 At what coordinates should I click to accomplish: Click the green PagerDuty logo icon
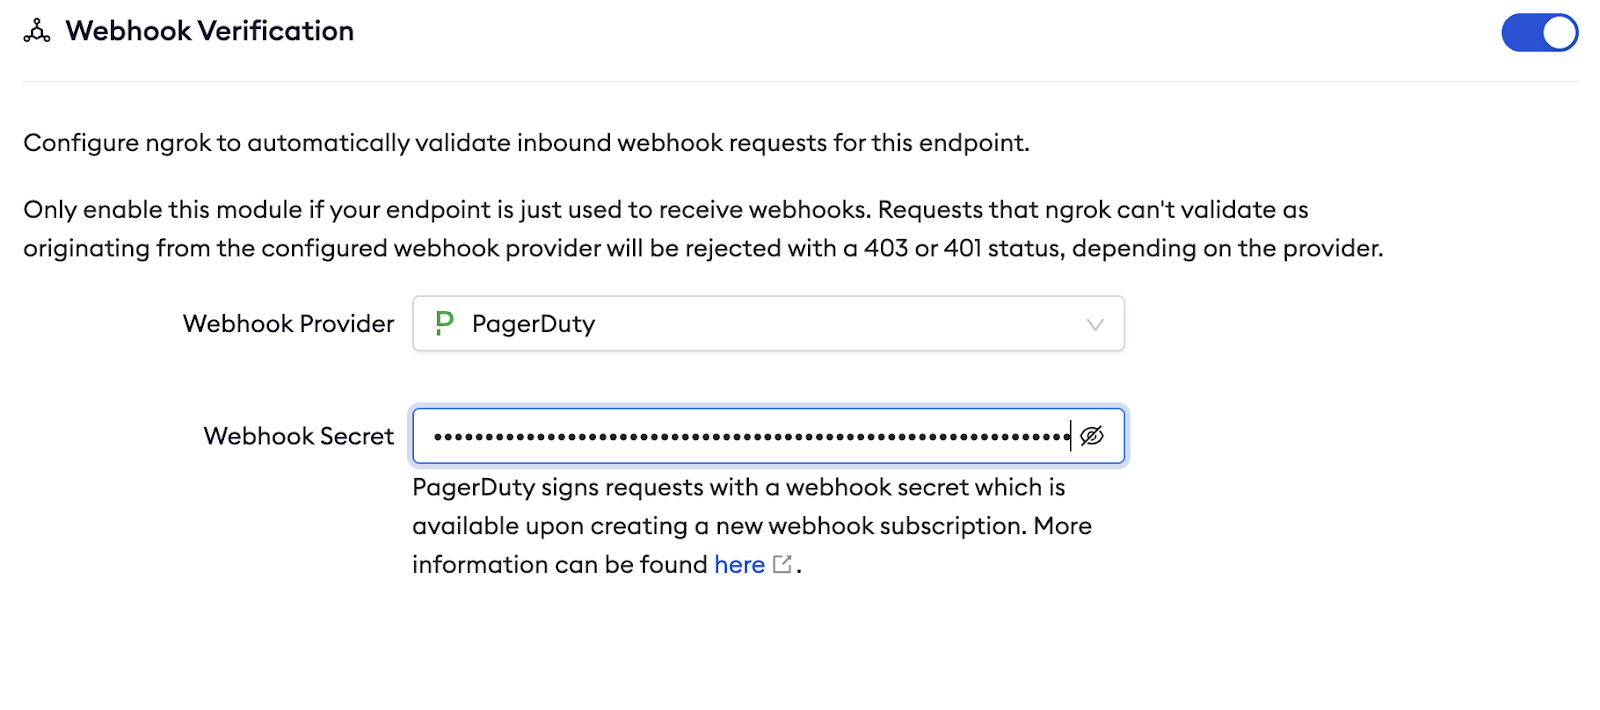[x=445, y=323]
